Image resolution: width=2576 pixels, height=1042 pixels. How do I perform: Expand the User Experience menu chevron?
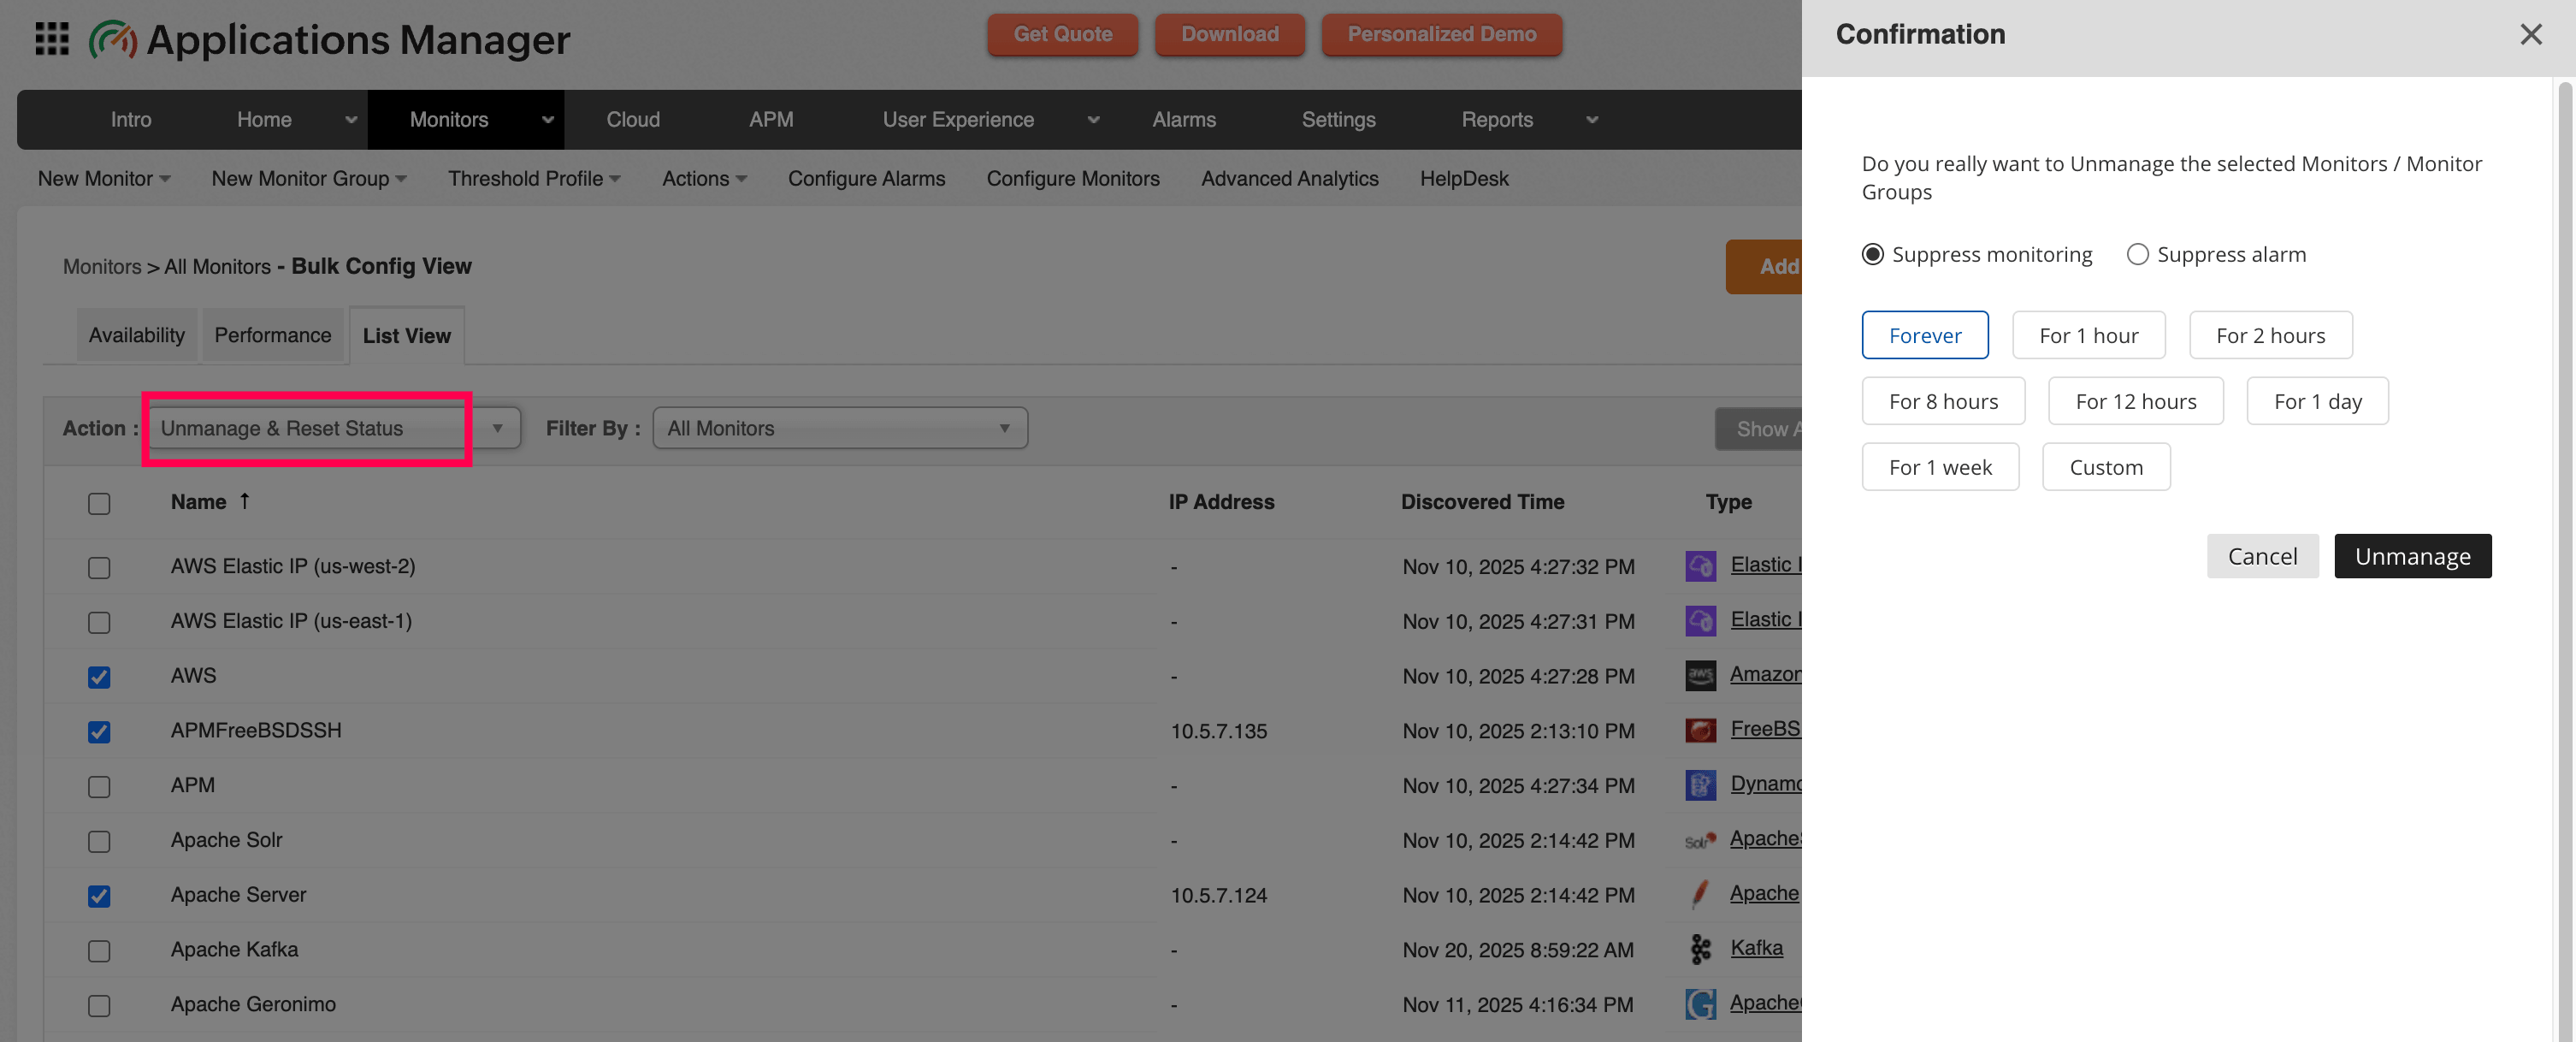click(1093, 120)
